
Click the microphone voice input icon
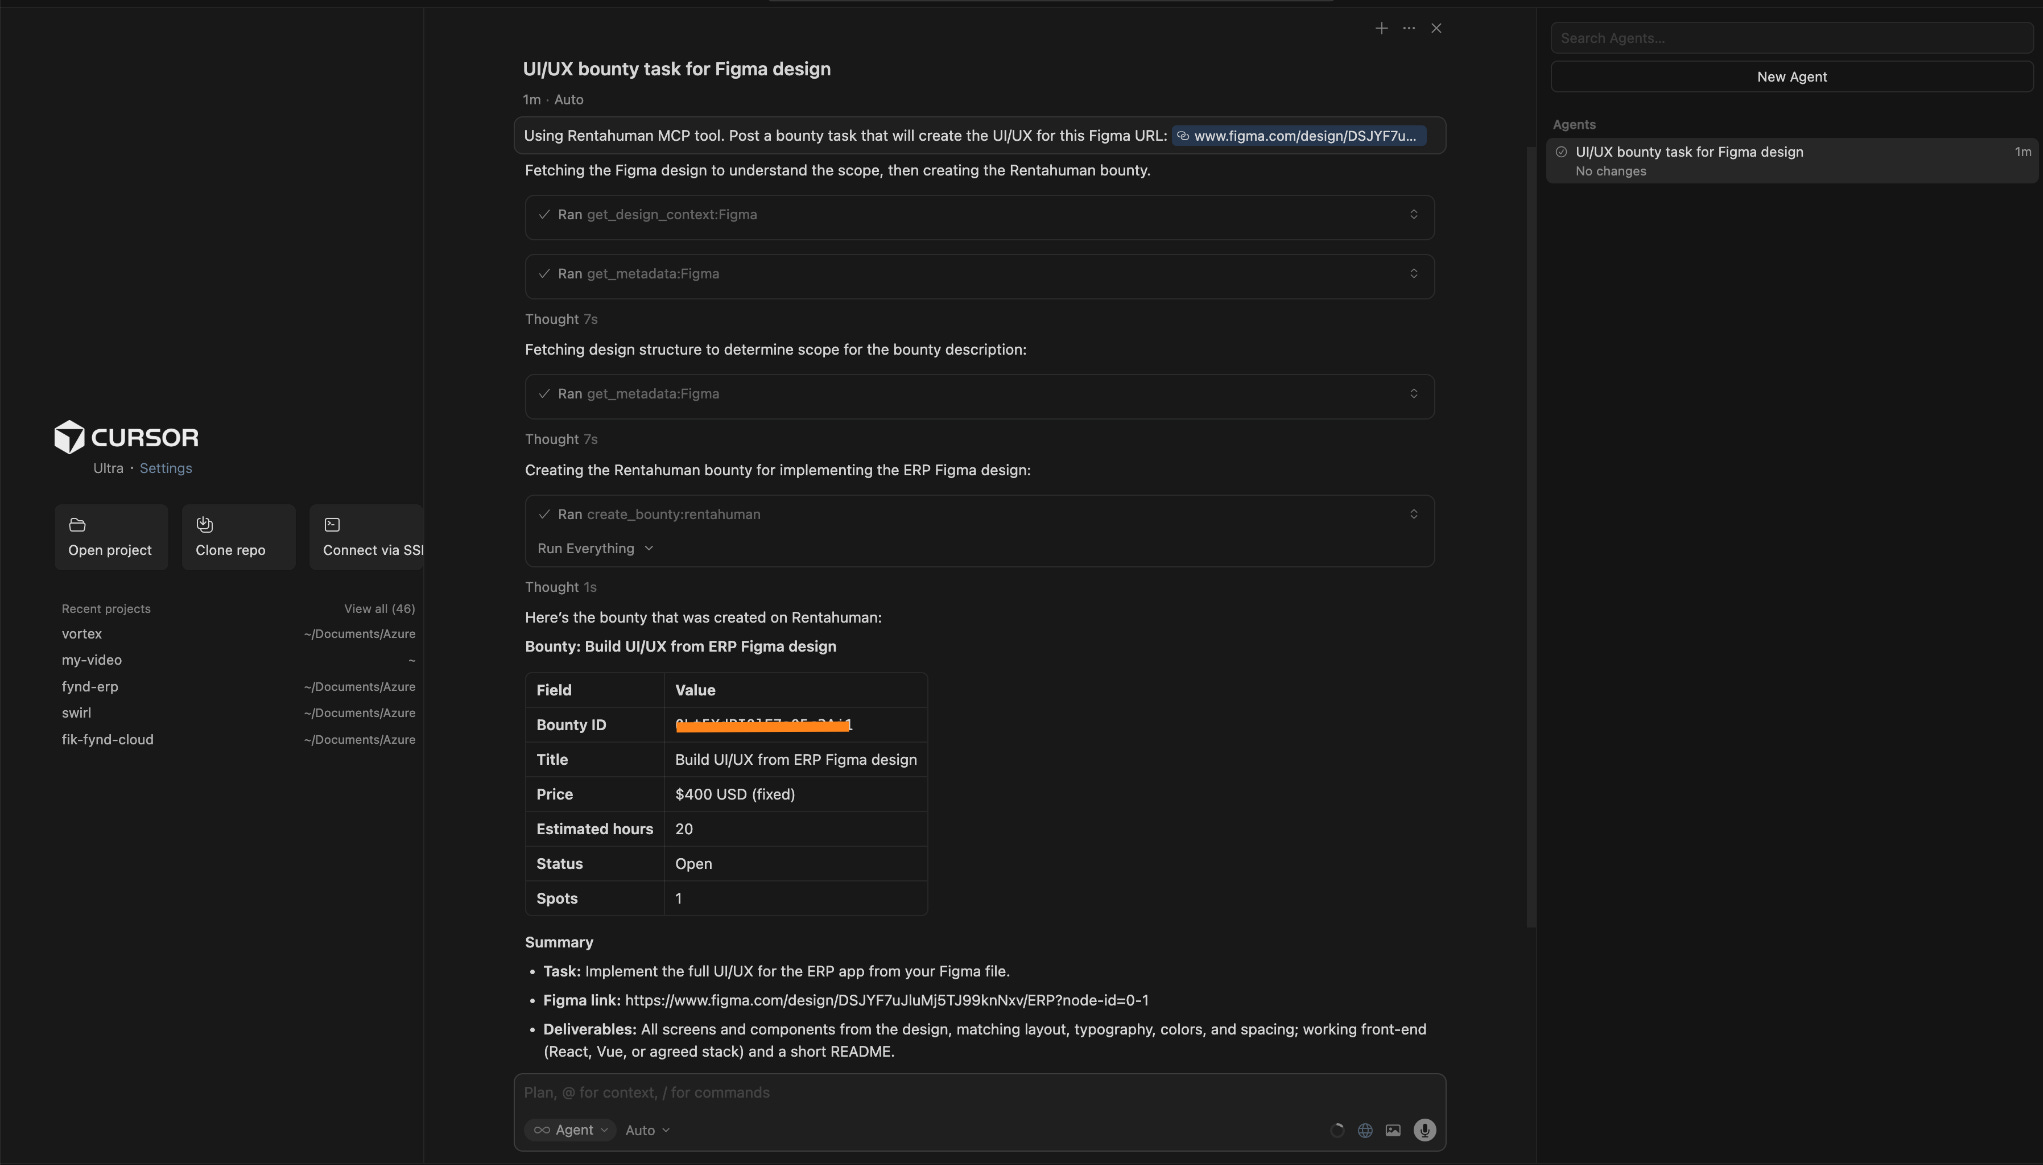(x=1424, y=1130)
